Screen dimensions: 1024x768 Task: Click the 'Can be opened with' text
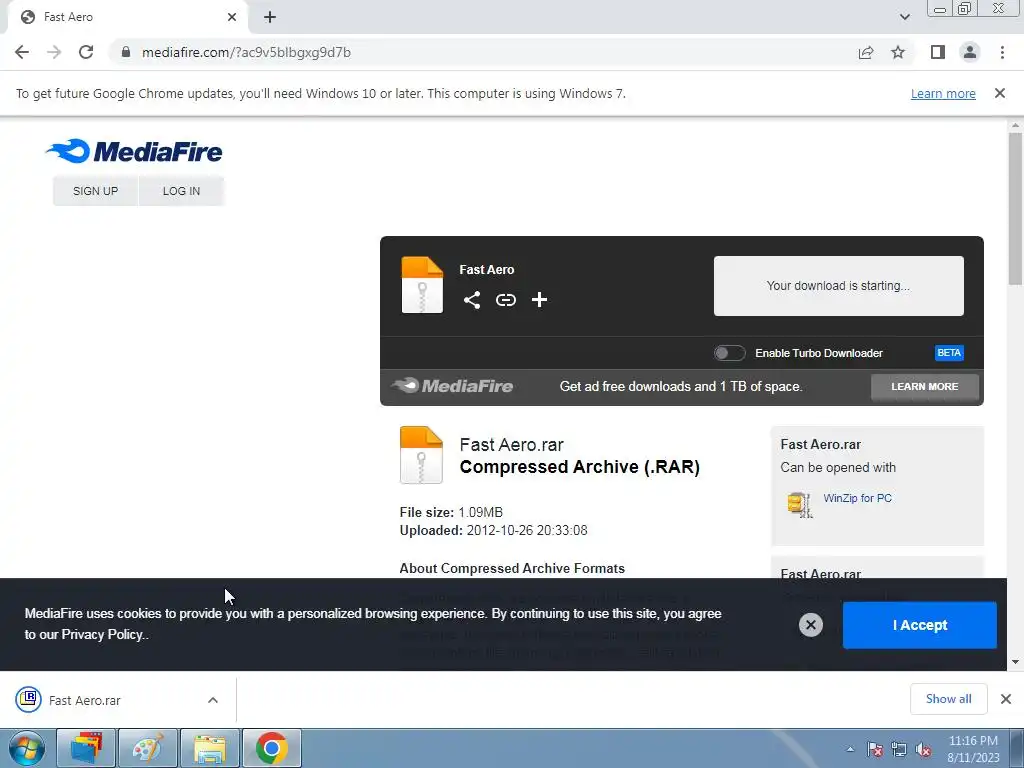click(838, 468)
